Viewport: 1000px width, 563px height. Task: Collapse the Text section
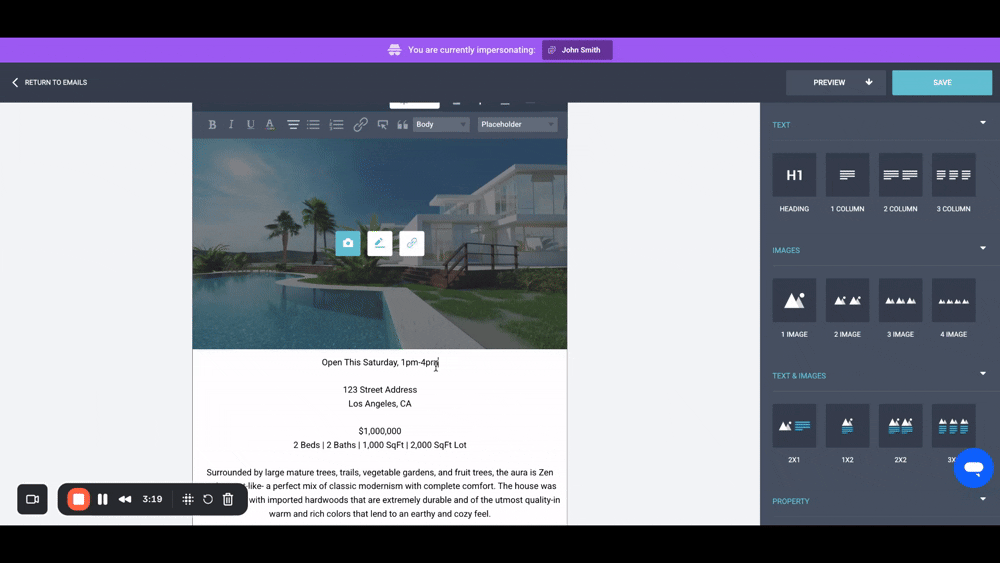point(983,122)
